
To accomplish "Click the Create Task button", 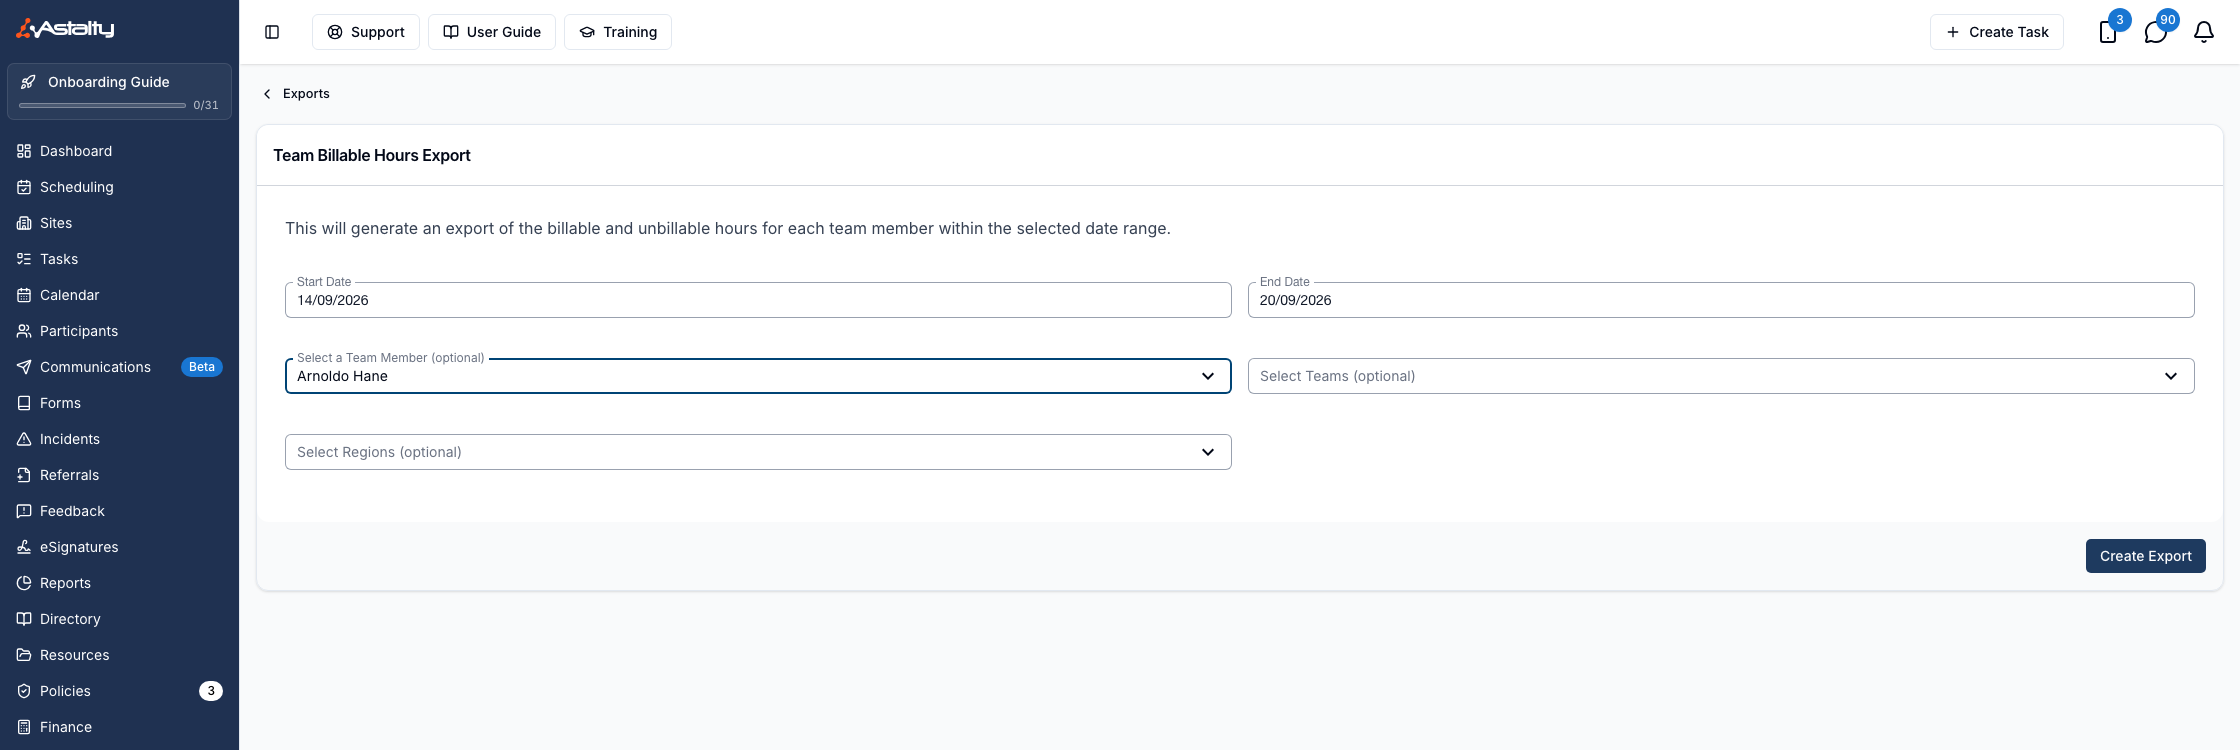I will coord(1996,32).
